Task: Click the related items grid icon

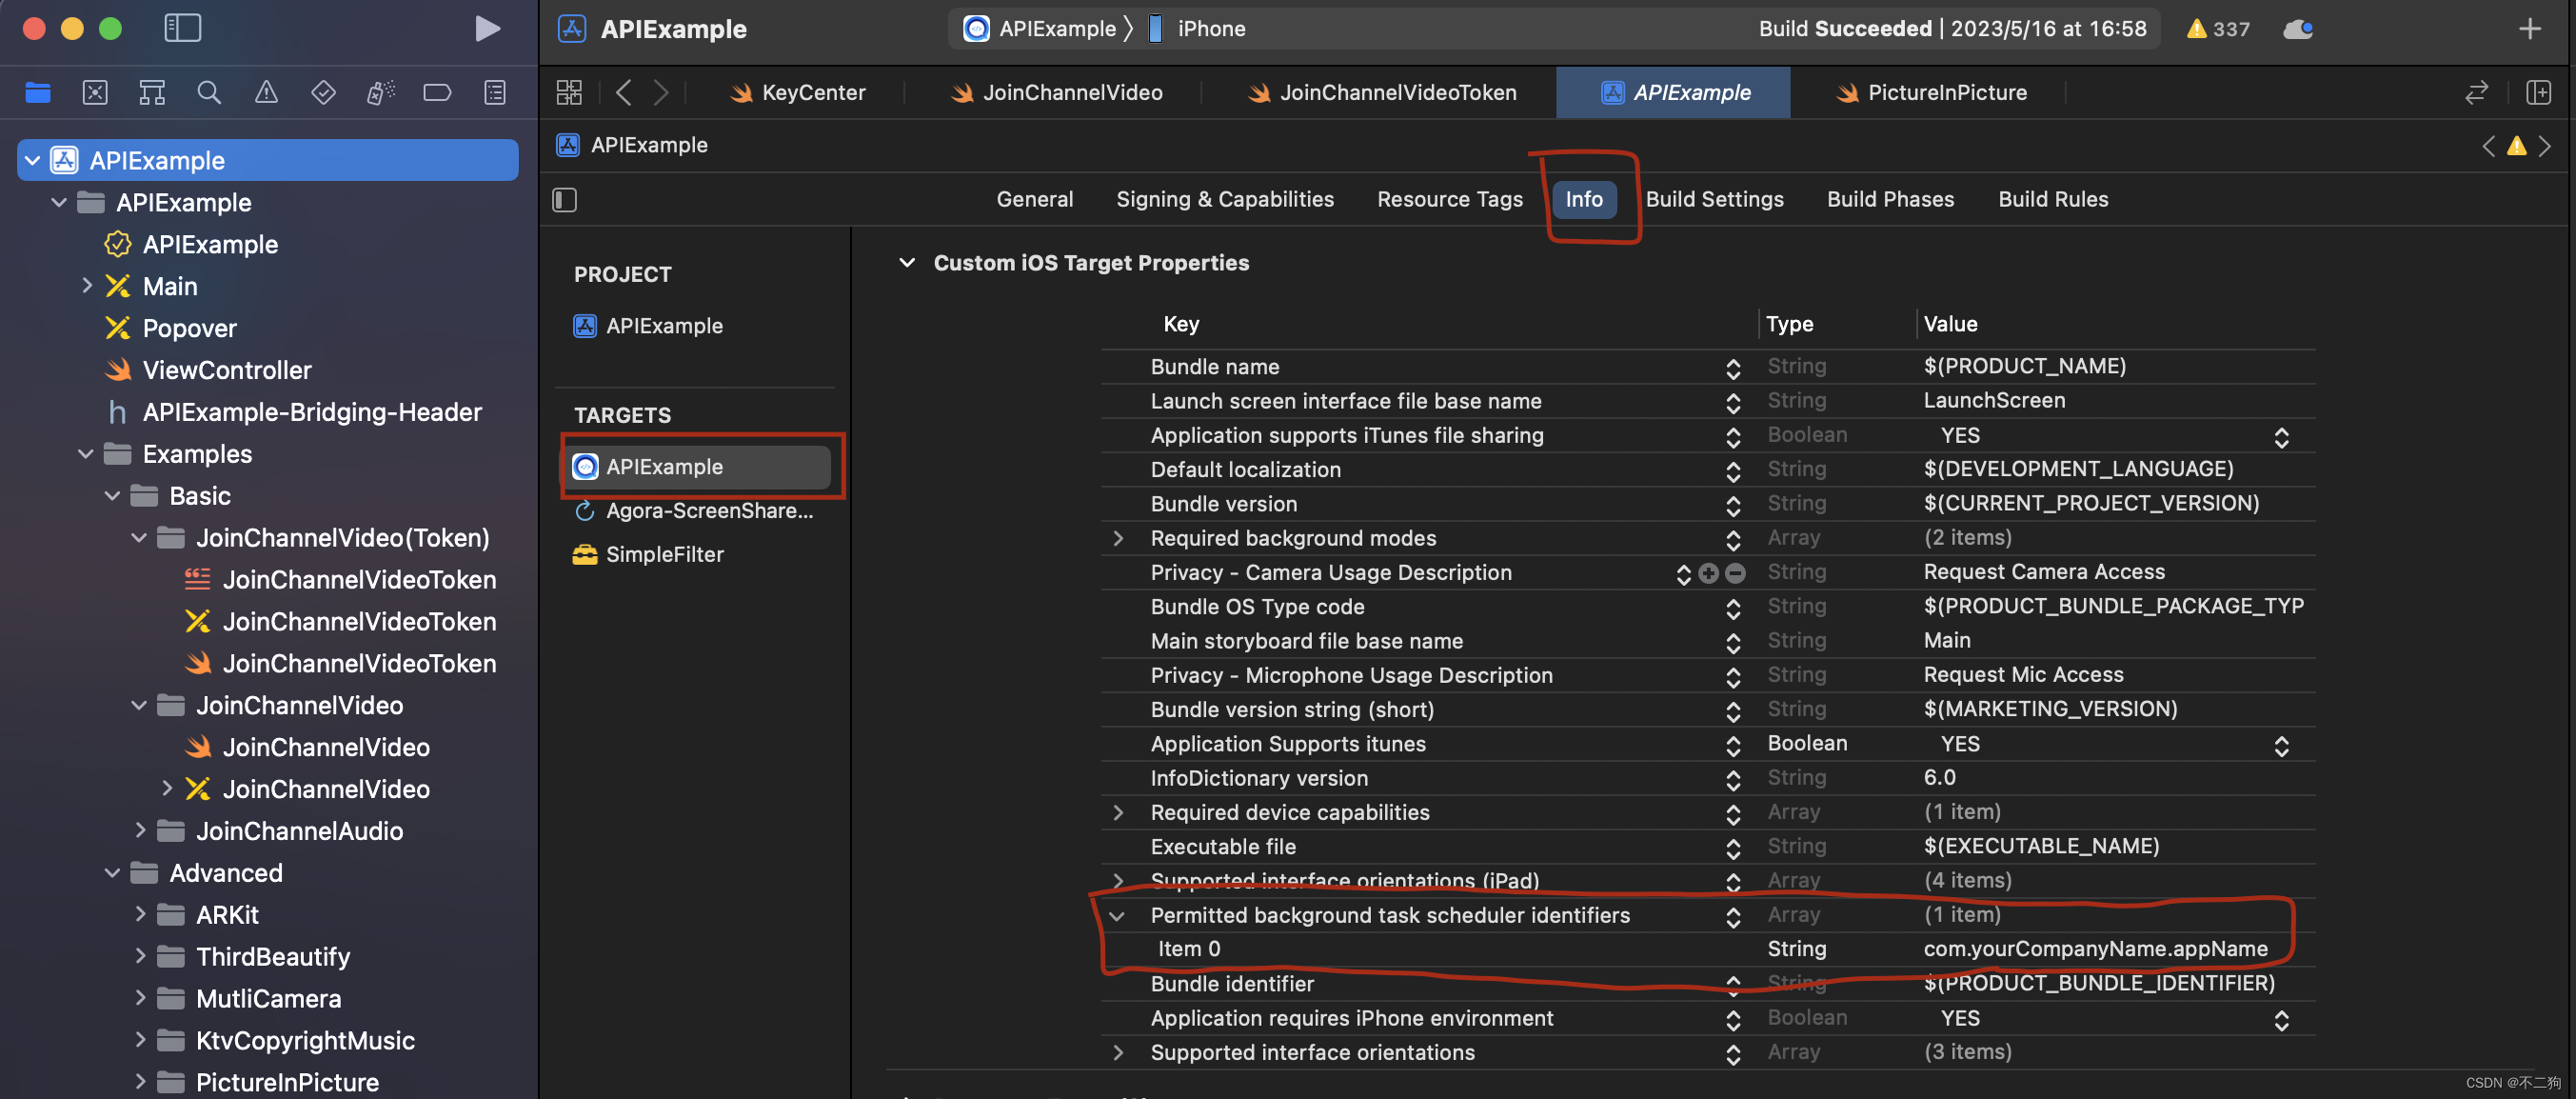Action: (569, 93)
